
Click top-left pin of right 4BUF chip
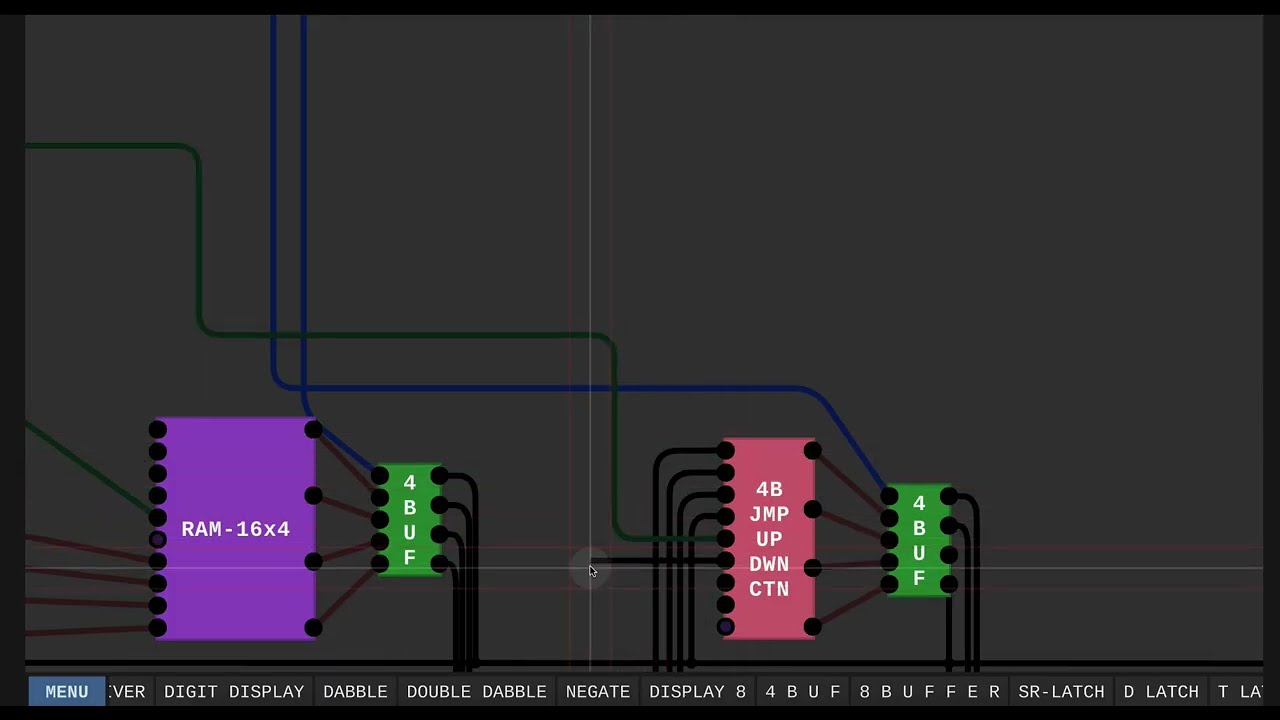pyautogui.click(x=889, y=496)
